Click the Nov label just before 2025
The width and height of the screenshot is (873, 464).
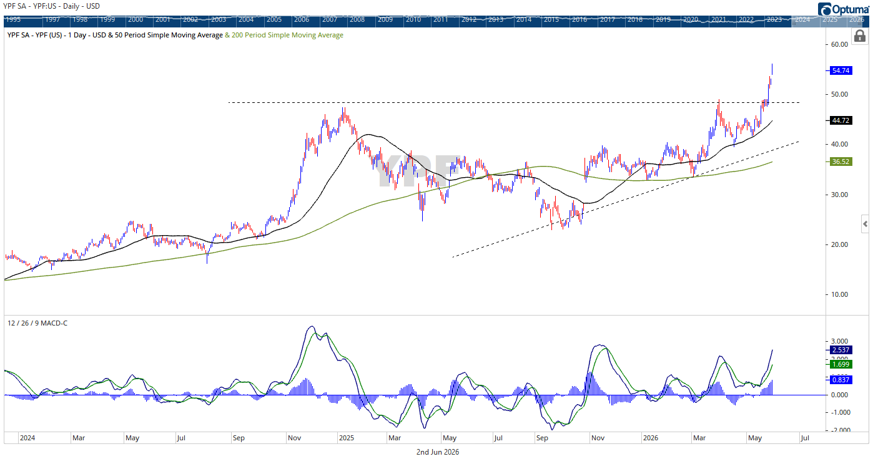294,438
